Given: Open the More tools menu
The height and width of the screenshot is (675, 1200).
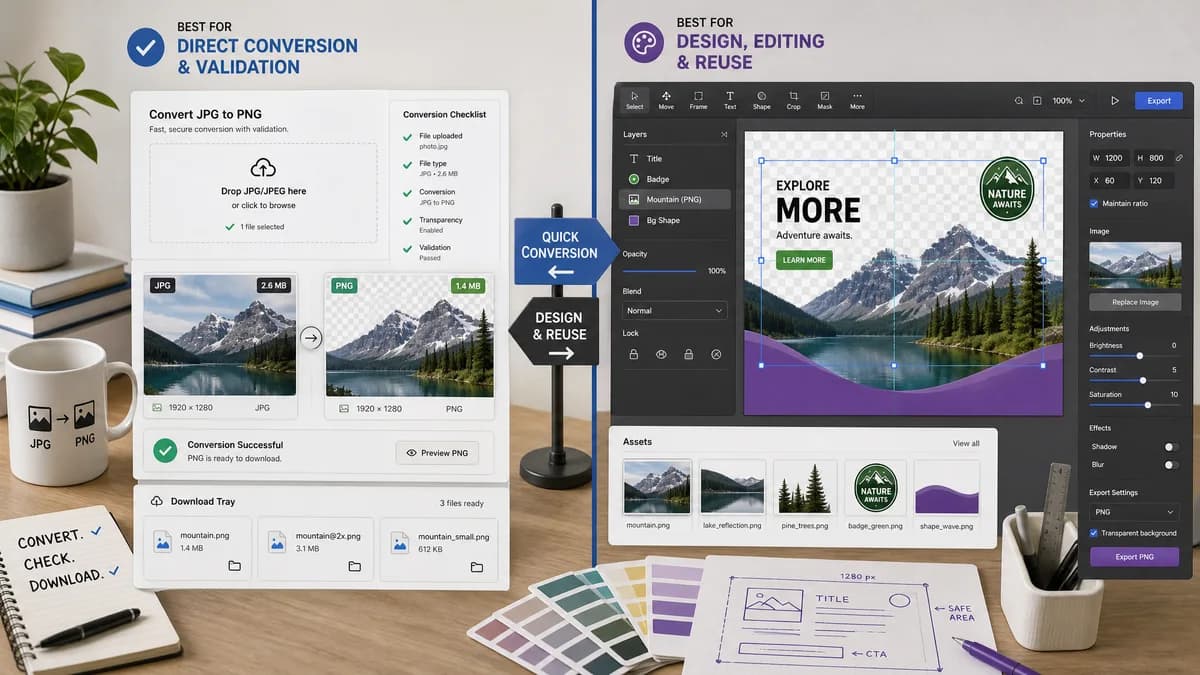Looking at the screenshot, I should [857, 100].
